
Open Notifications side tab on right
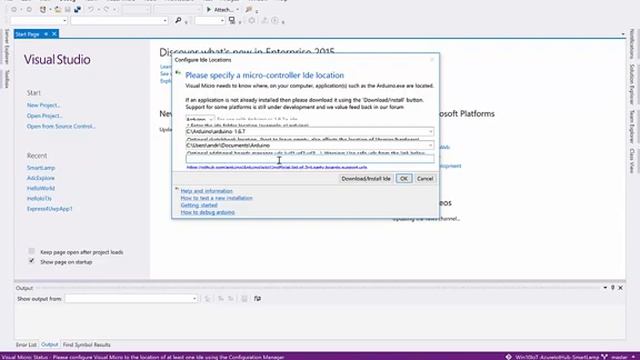[632, 44]
